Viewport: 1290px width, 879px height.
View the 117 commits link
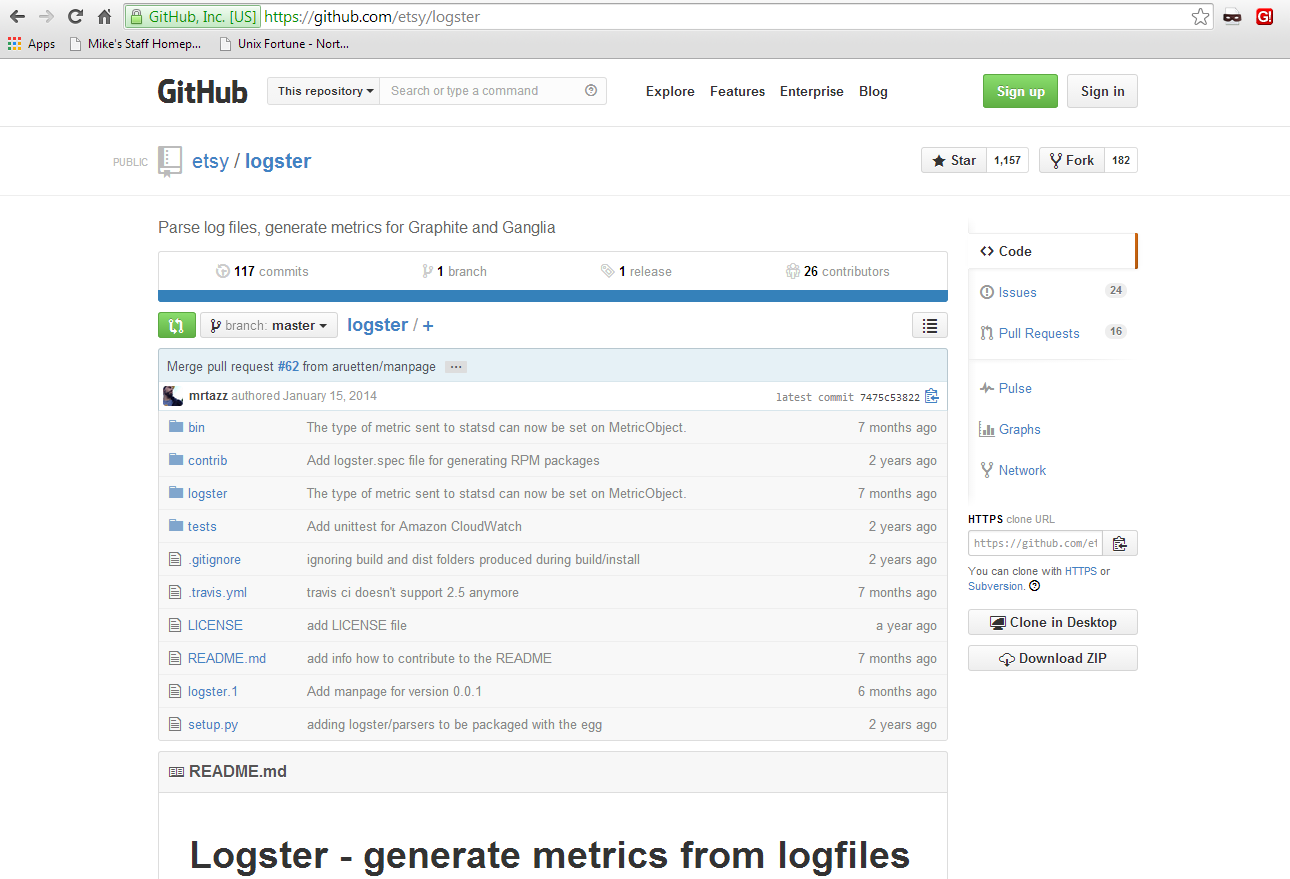[x=262, y=271]
